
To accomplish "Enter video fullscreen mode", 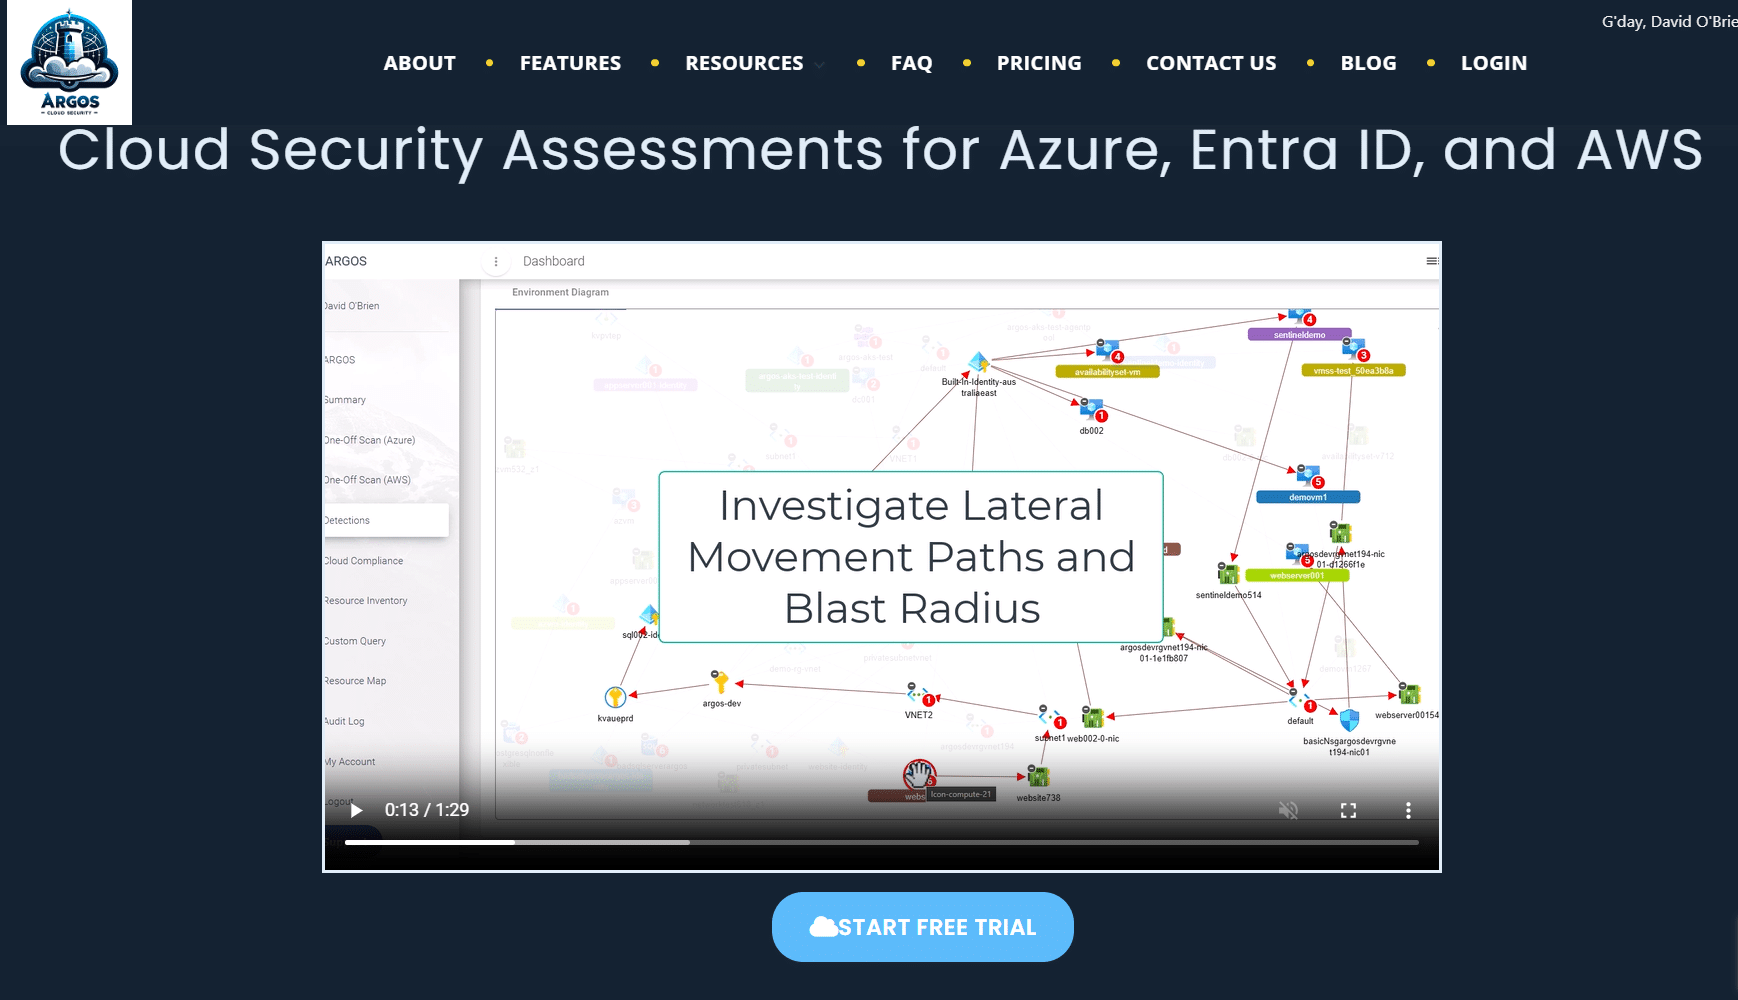I will tap(1348, 810).
